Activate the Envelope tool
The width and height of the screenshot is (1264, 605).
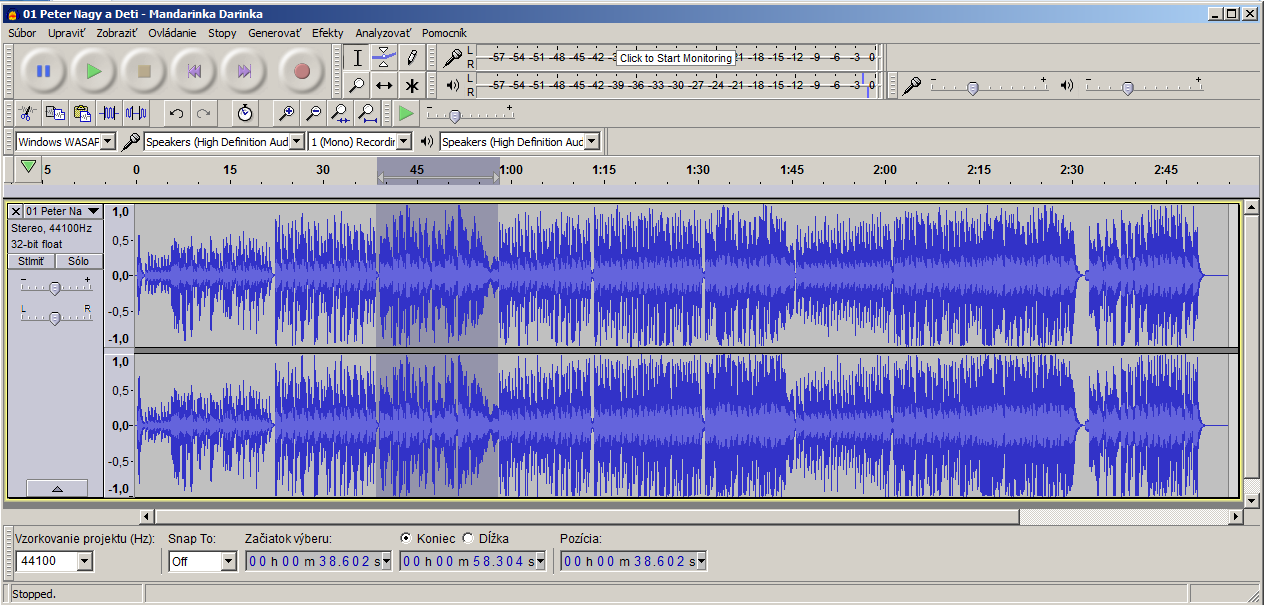tap(384, 58)
